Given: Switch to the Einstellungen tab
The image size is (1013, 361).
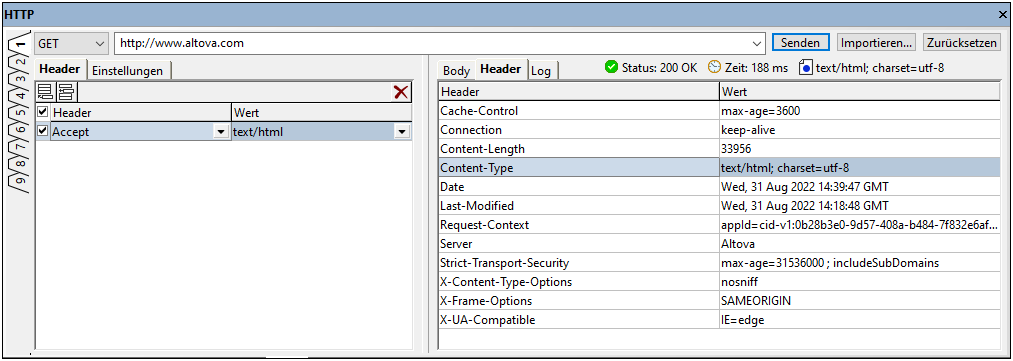Looking at the screenshot, I should pyautogui.click(x=128, y=70).
